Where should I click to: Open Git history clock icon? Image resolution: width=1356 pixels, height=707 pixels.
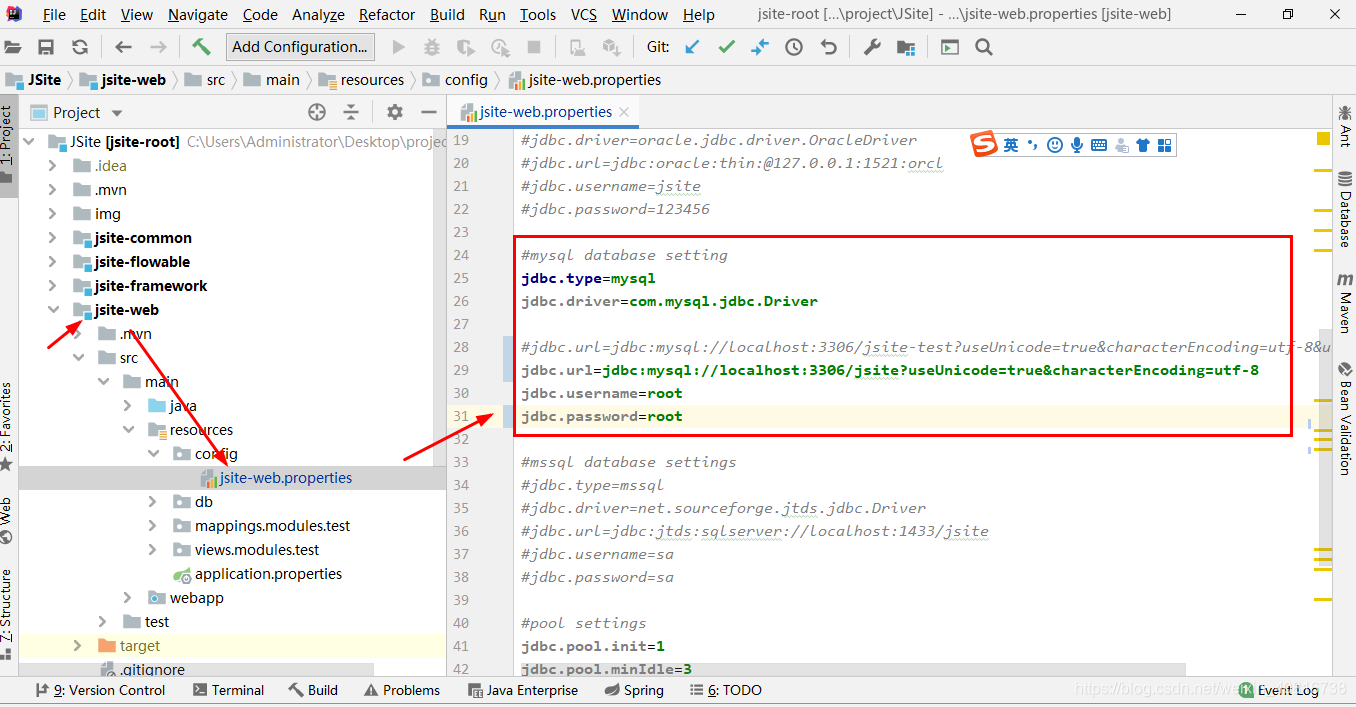pyautogui.click(x=794, y=47)
